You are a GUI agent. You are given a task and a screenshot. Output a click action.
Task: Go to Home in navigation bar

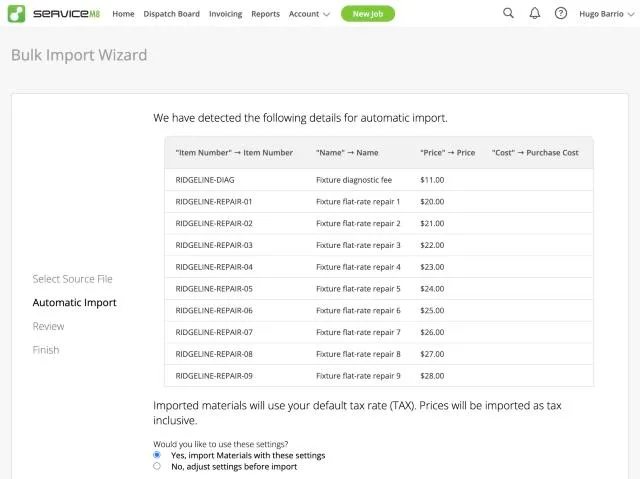(x=123, y=14)
